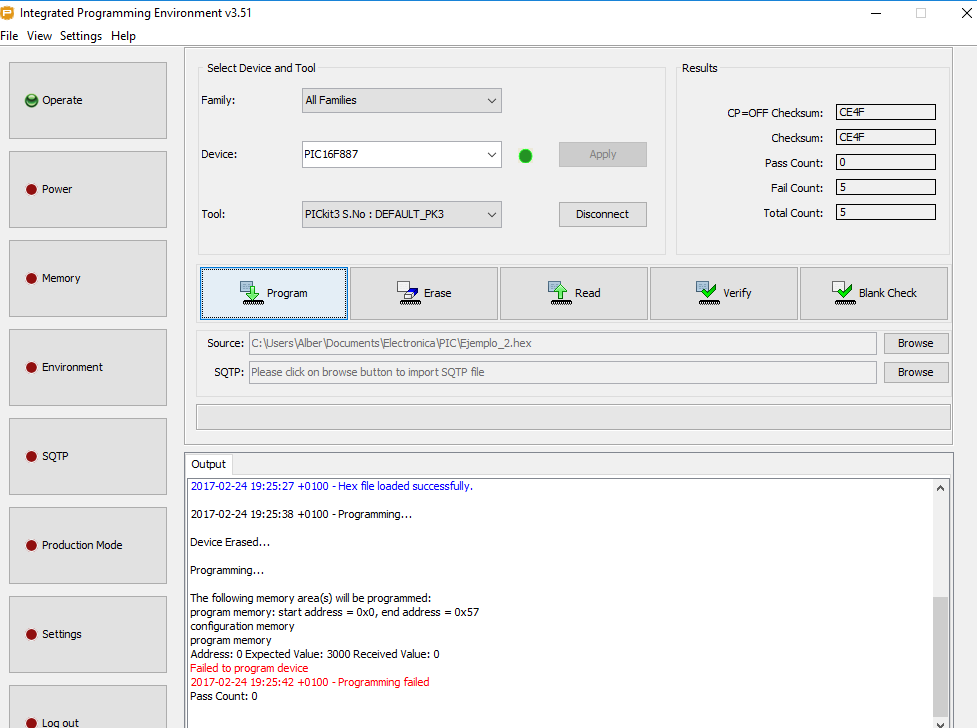Image resolution: width=977 pixels, height=728 pixels.
Task: Click the CP=OFF Checksum value field
Action: click(x=885, y=112)
